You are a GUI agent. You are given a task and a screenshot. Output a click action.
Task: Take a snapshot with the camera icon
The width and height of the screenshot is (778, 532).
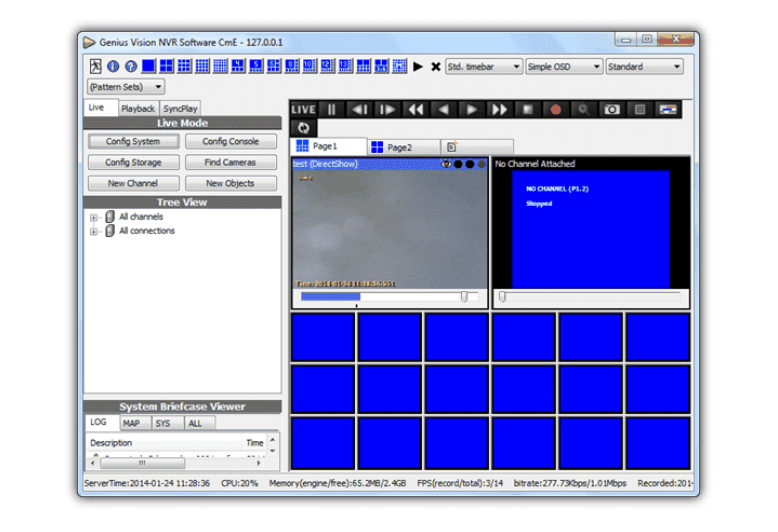click(x=612, y=109)
